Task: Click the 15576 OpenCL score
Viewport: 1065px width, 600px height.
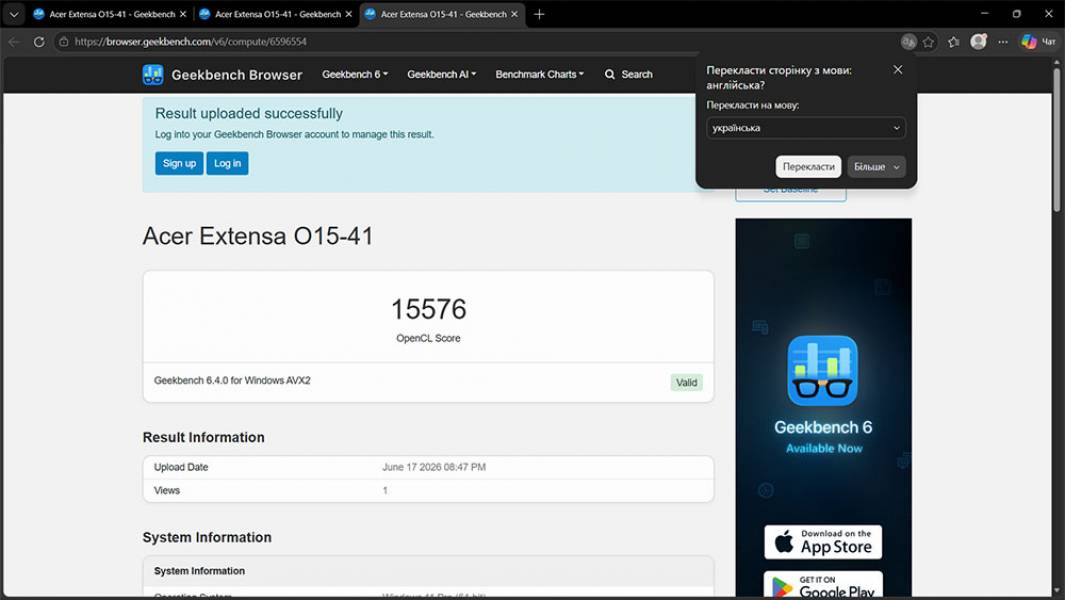Action: click(x=429, y=310)
